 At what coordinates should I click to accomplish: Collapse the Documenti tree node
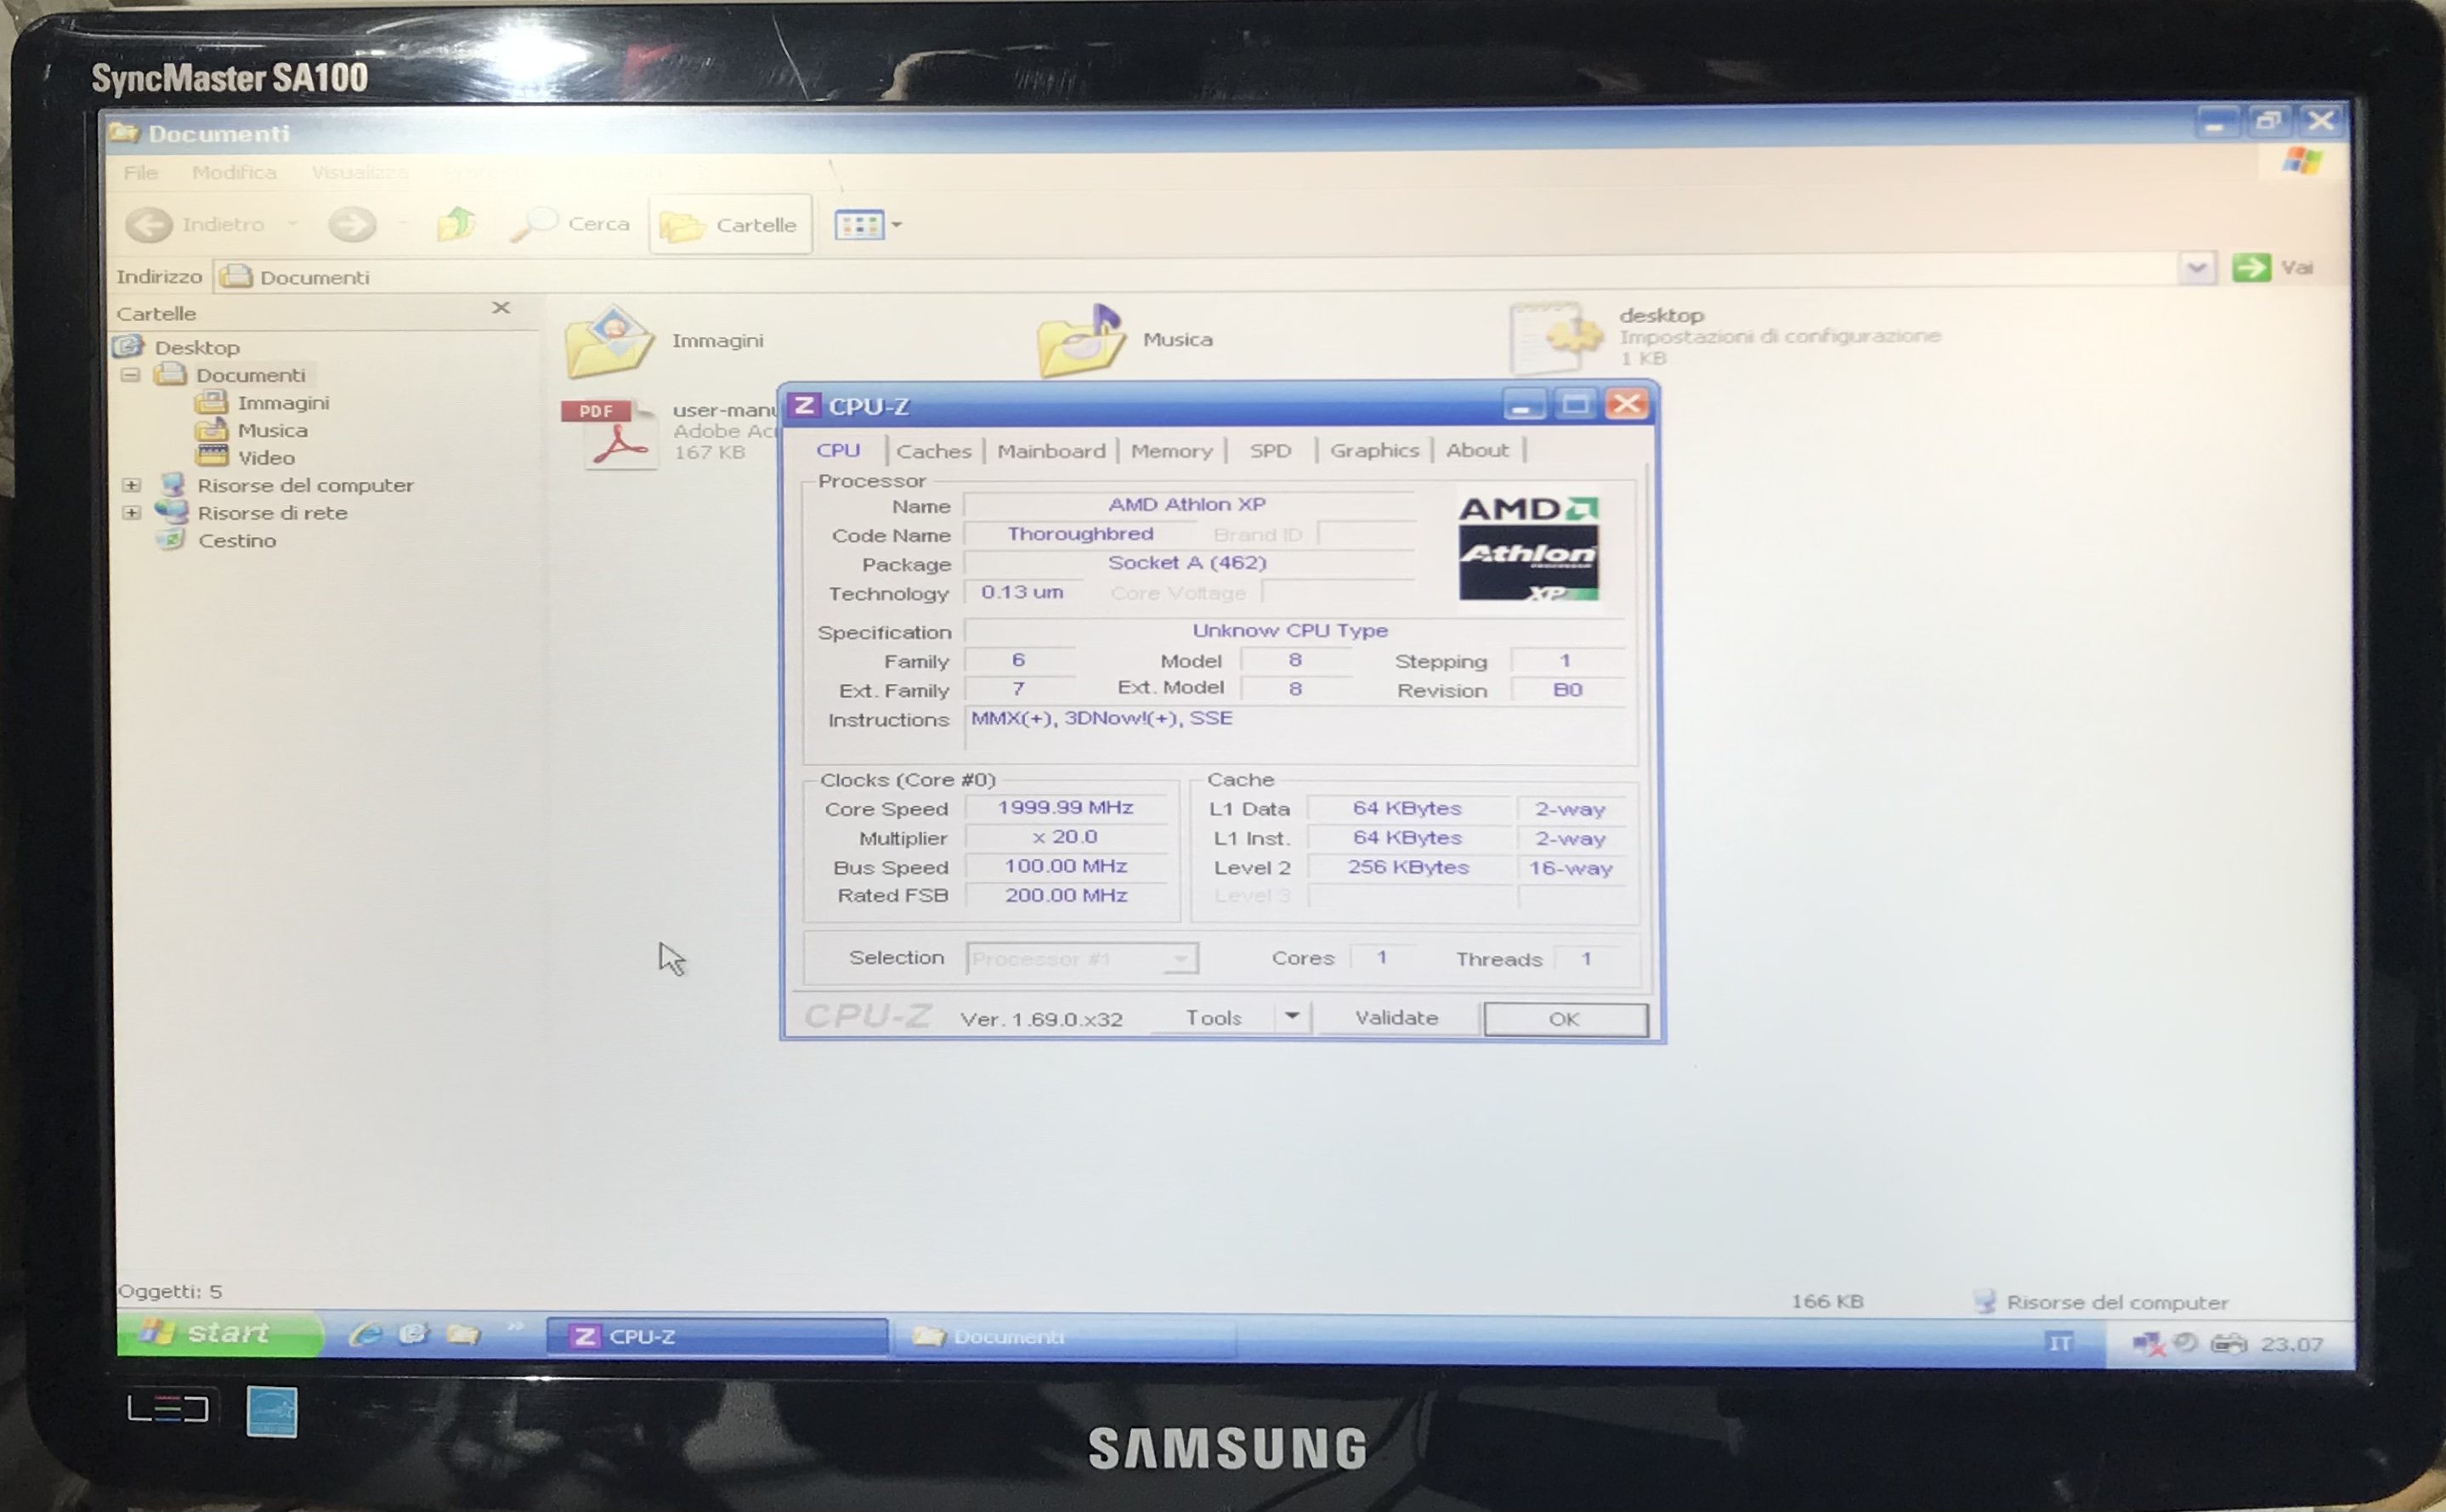[x=131, y=375]
